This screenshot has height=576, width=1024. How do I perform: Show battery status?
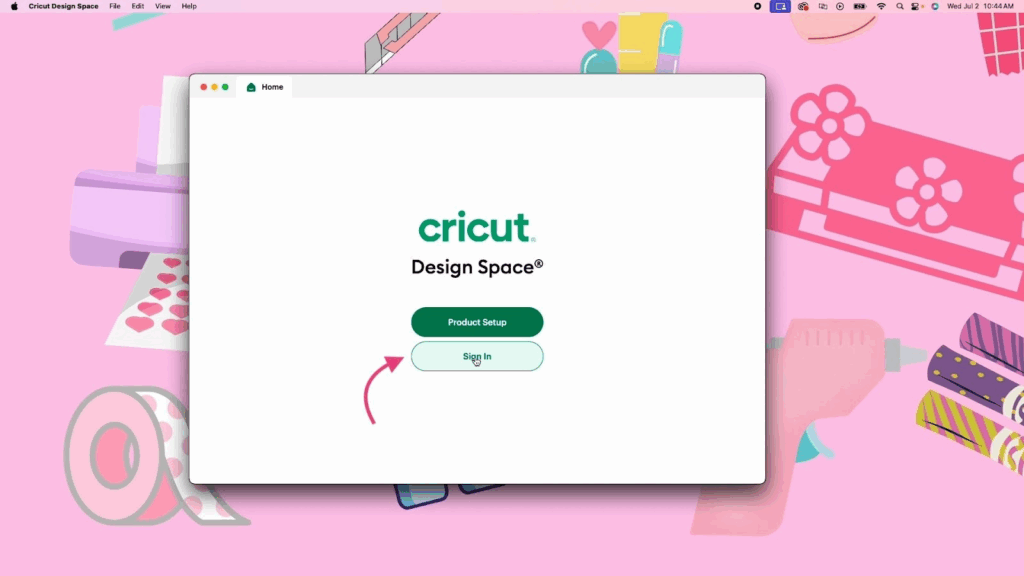[x=860, y=7]
